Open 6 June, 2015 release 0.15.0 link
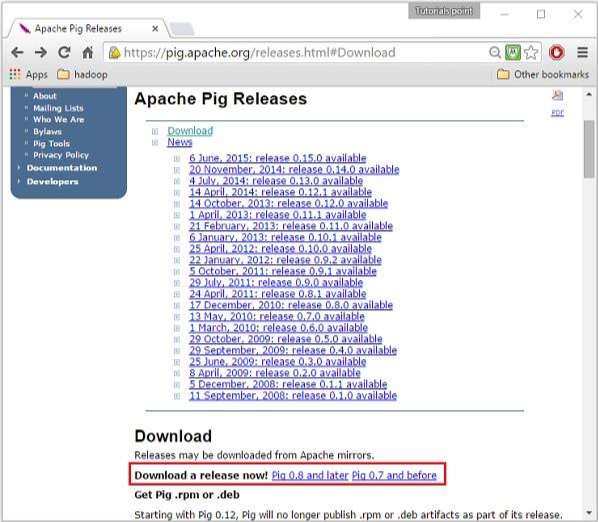Screen dimensions: 598x522 click(278, 158)
